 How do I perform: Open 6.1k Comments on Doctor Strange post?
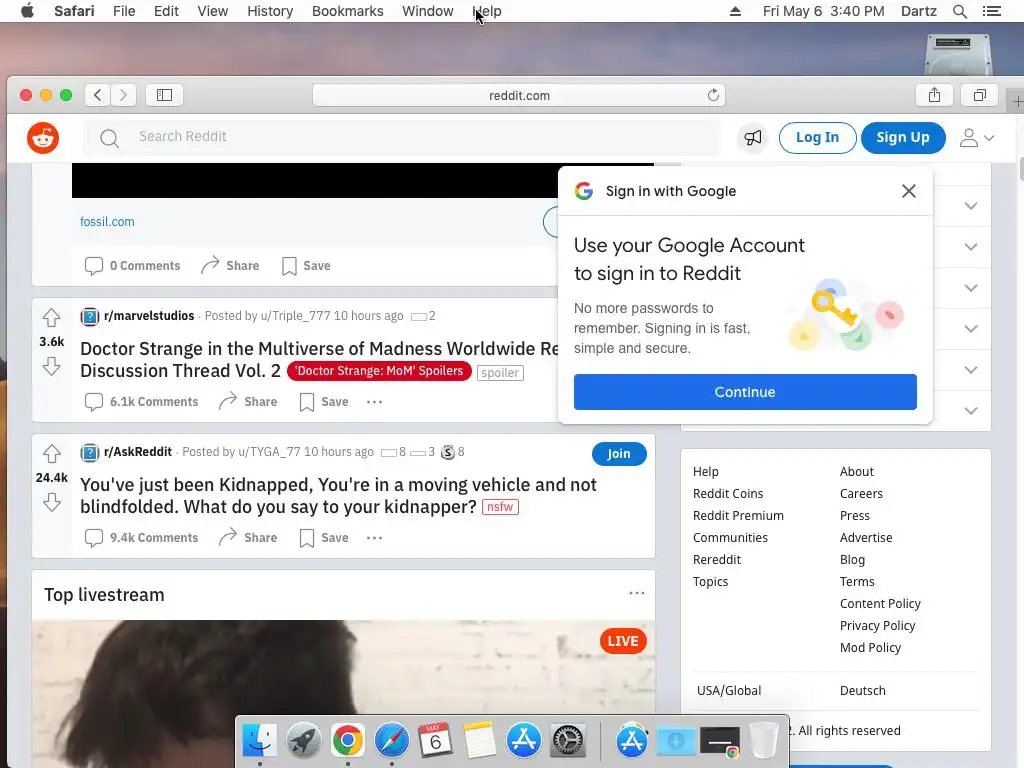point(141,402)
